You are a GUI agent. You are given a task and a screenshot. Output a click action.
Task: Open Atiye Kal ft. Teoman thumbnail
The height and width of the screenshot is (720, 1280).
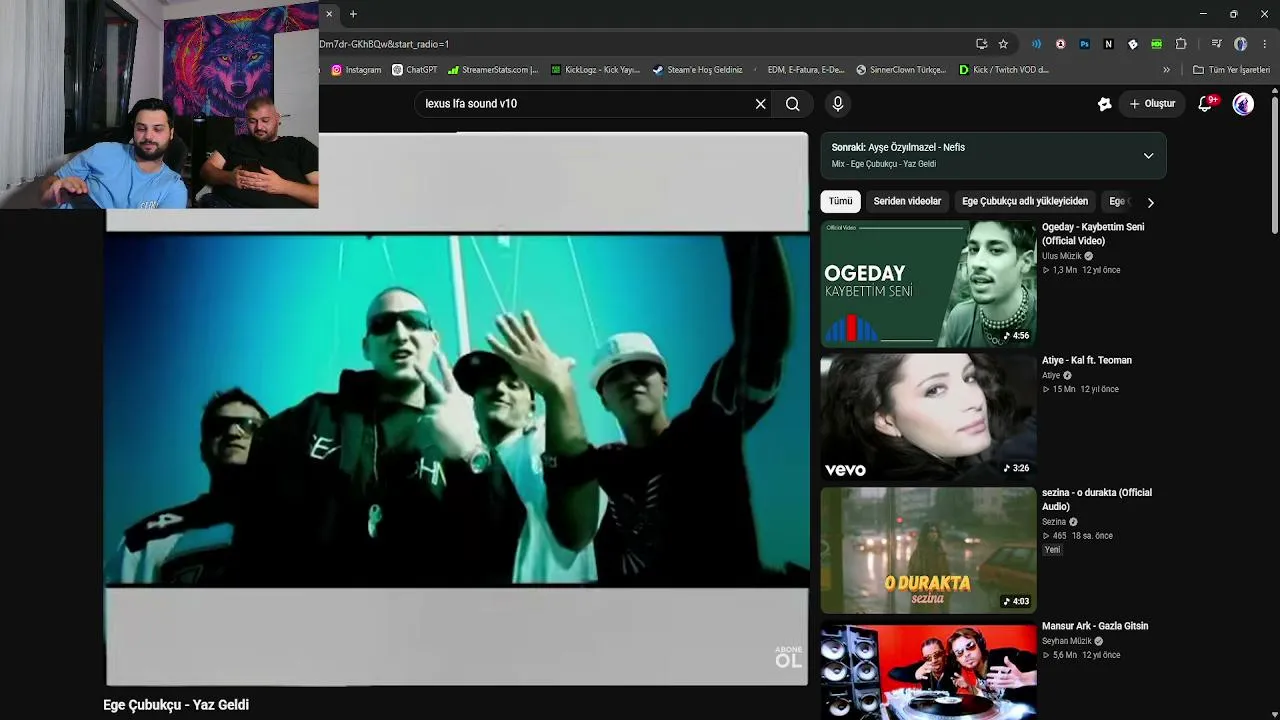pyautogui.click(x=928, y=417)
